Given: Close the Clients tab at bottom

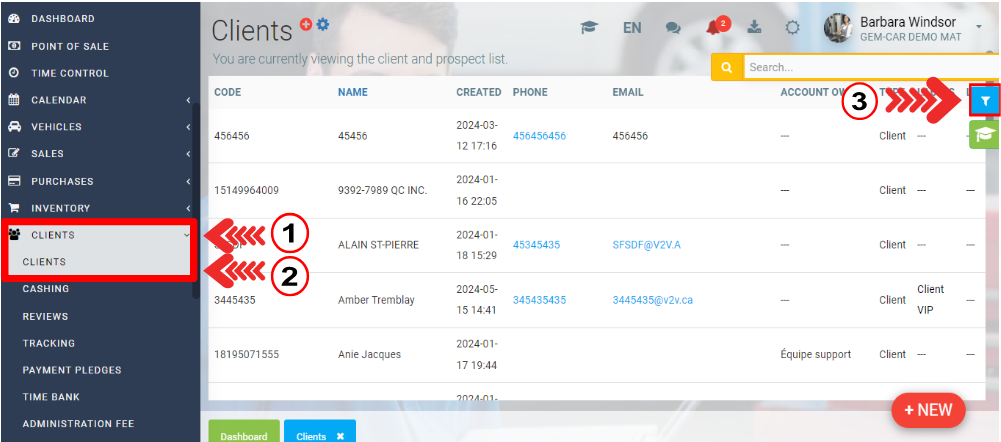Looking at the screenshot, I should pos(340,436).
